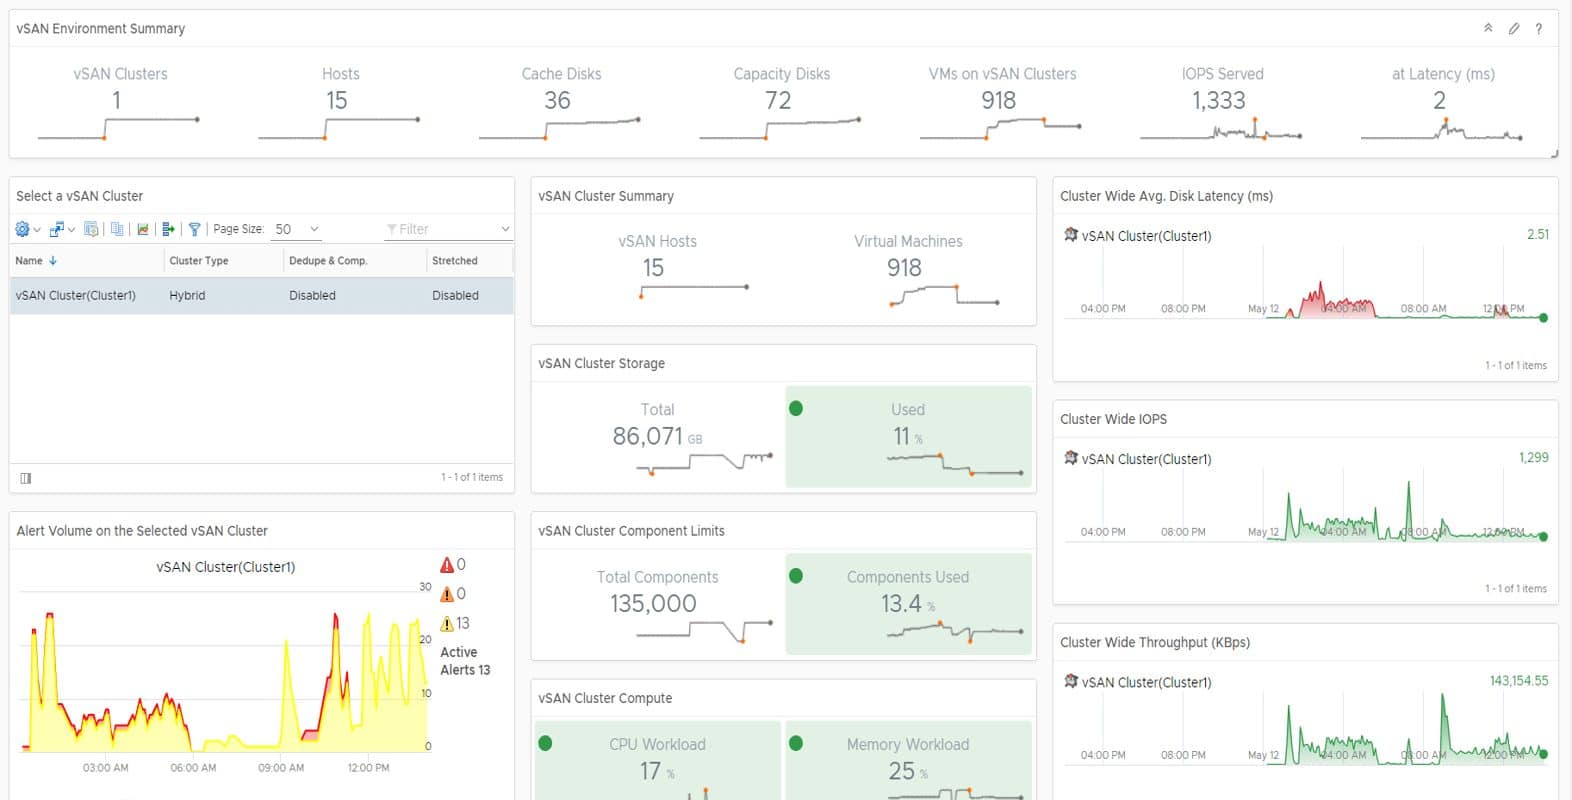Screen dimensions: 1572x800
Task: Sort by the Stretched column header
Action: pyautogui.click(x=455, y=261)
